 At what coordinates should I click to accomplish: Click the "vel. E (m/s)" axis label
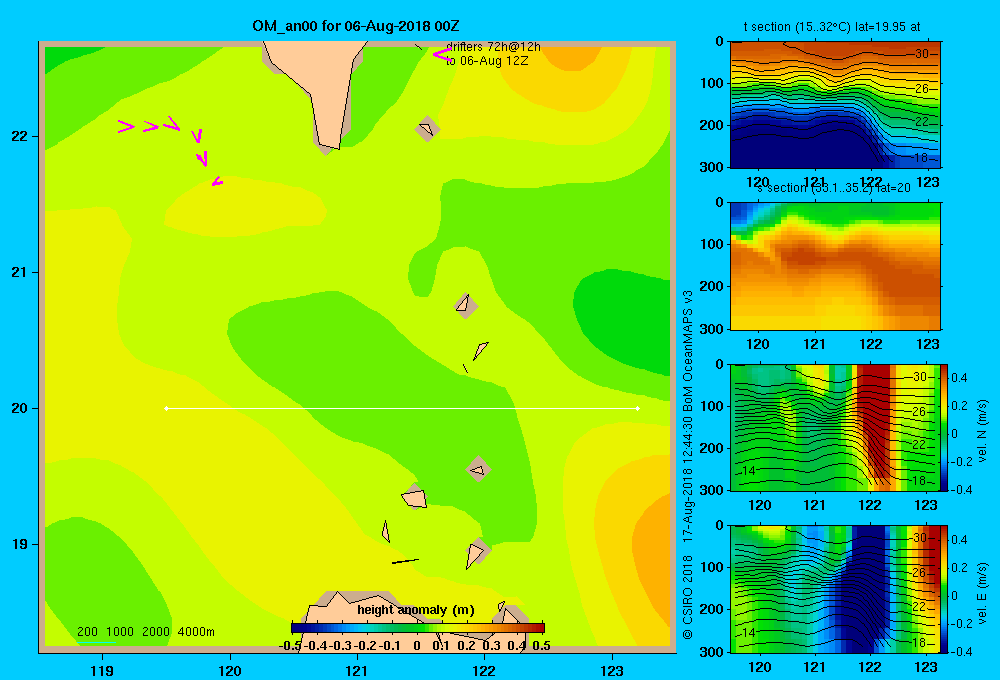[x=982, y=593]
